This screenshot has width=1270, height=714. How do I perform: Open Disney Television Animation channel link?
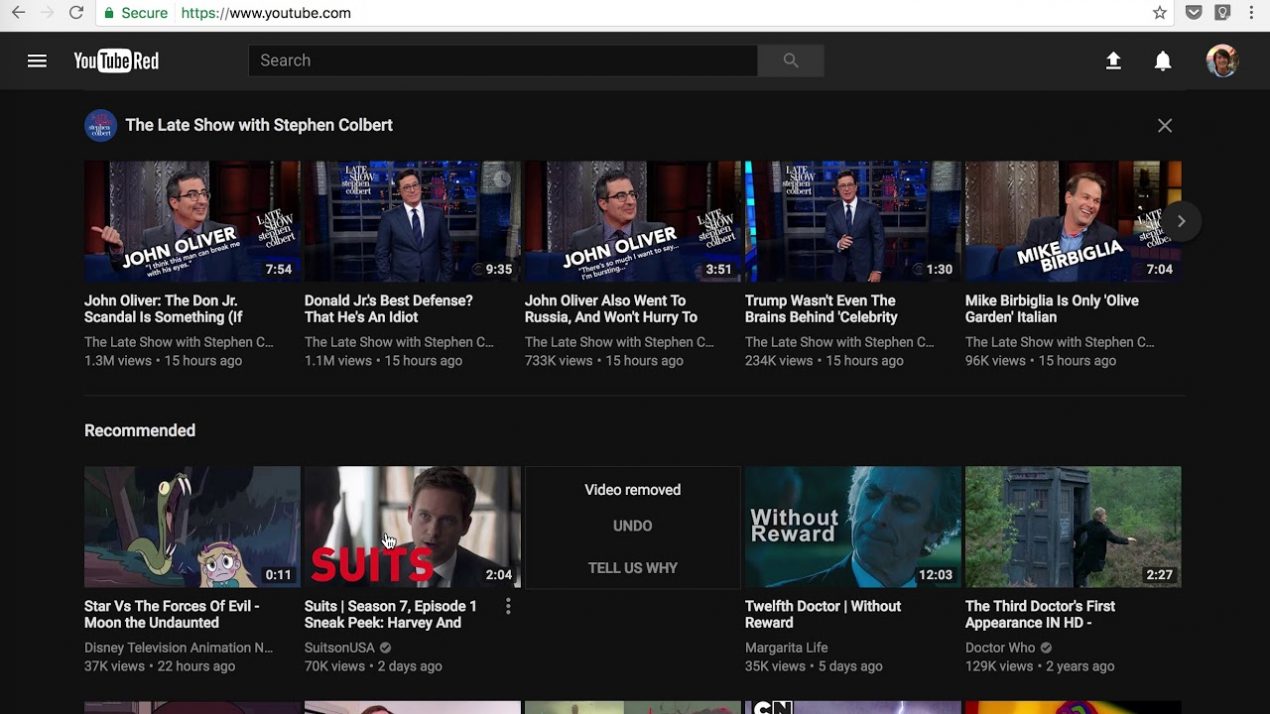click(178, 648)
